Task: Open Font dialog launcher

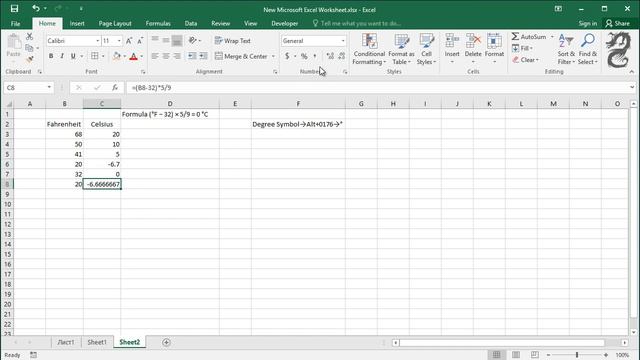Action: pyautogui.click(x=143, y=72)
